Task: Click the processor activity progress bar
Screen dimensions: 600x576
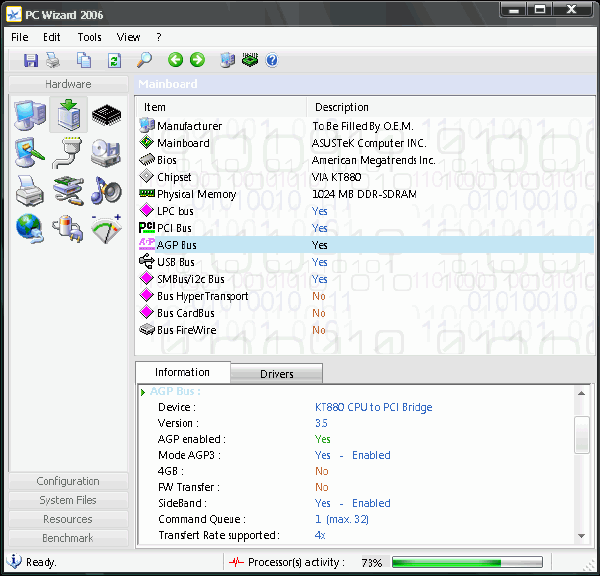Action: point(467,562)
